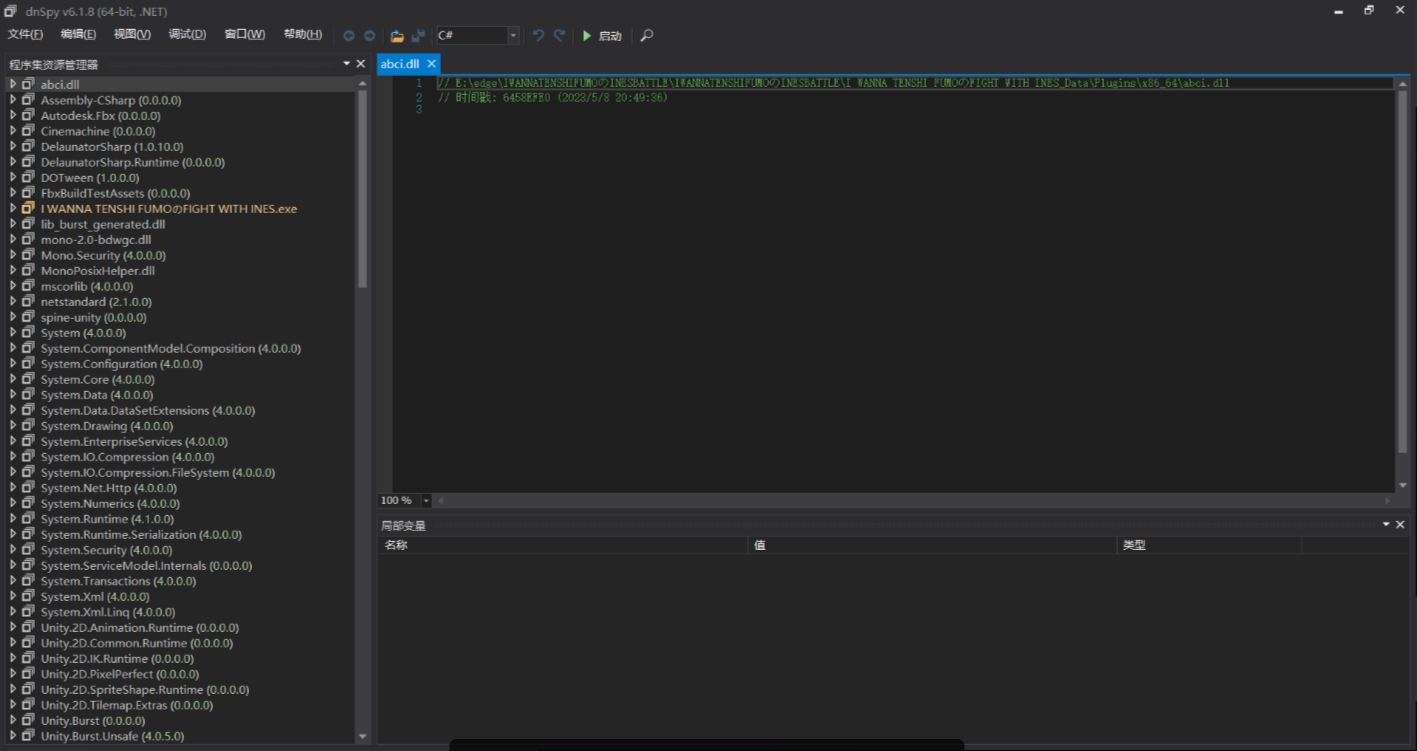Close the abci.dll document tab

pos(432,63)
